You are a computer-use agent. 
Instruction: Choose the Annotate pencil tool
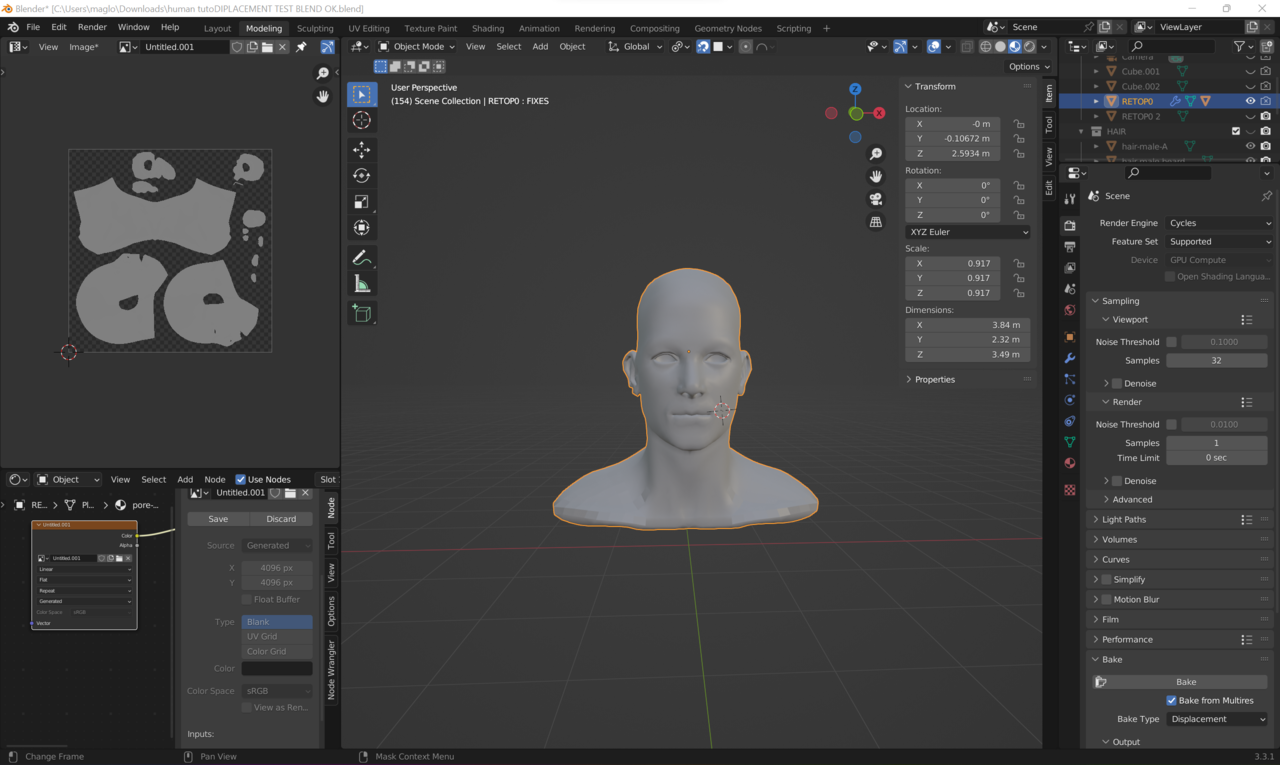pos(361,258)
